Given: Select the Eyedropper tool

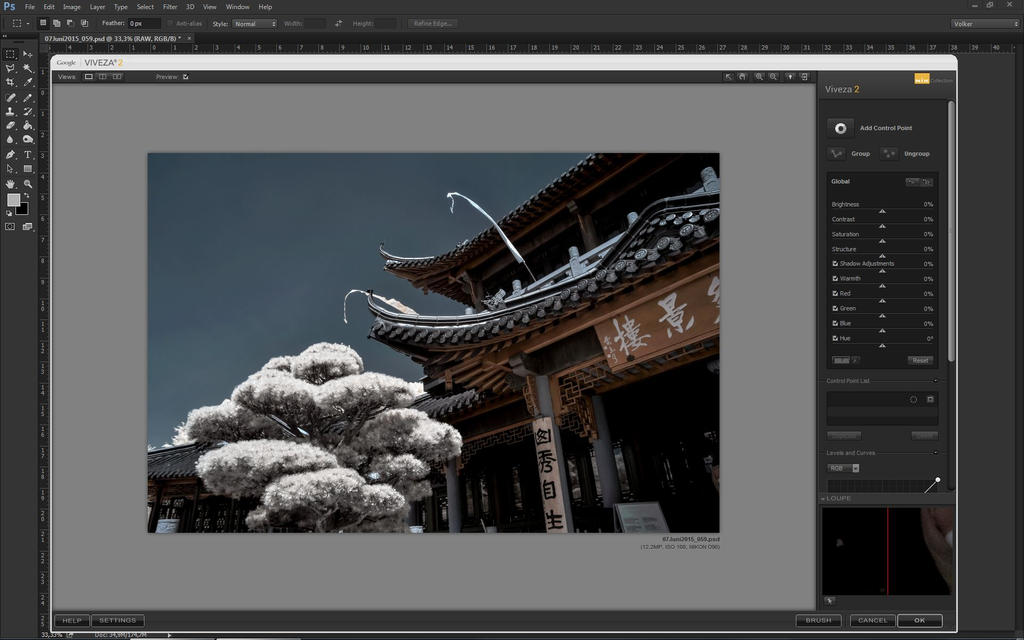Looking at the screenshot, I should [27, 83].
